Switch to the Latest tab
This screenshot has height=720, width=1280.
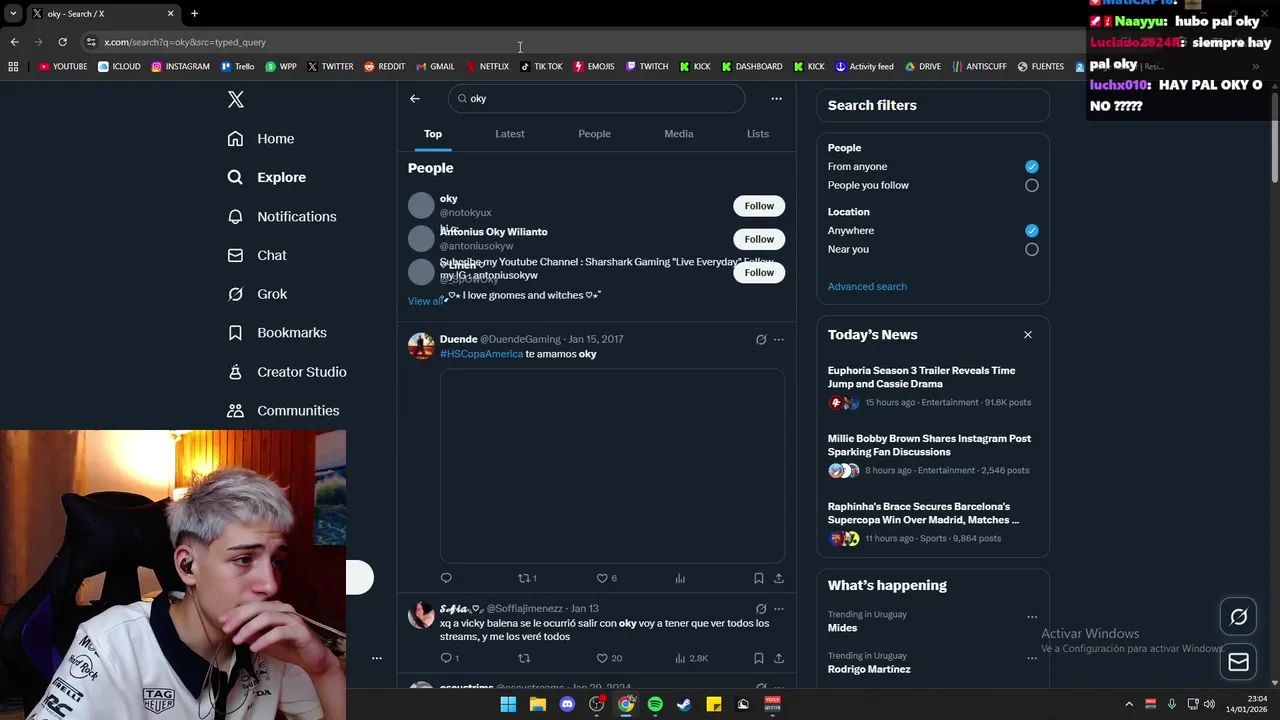click(x=510, y=134)
